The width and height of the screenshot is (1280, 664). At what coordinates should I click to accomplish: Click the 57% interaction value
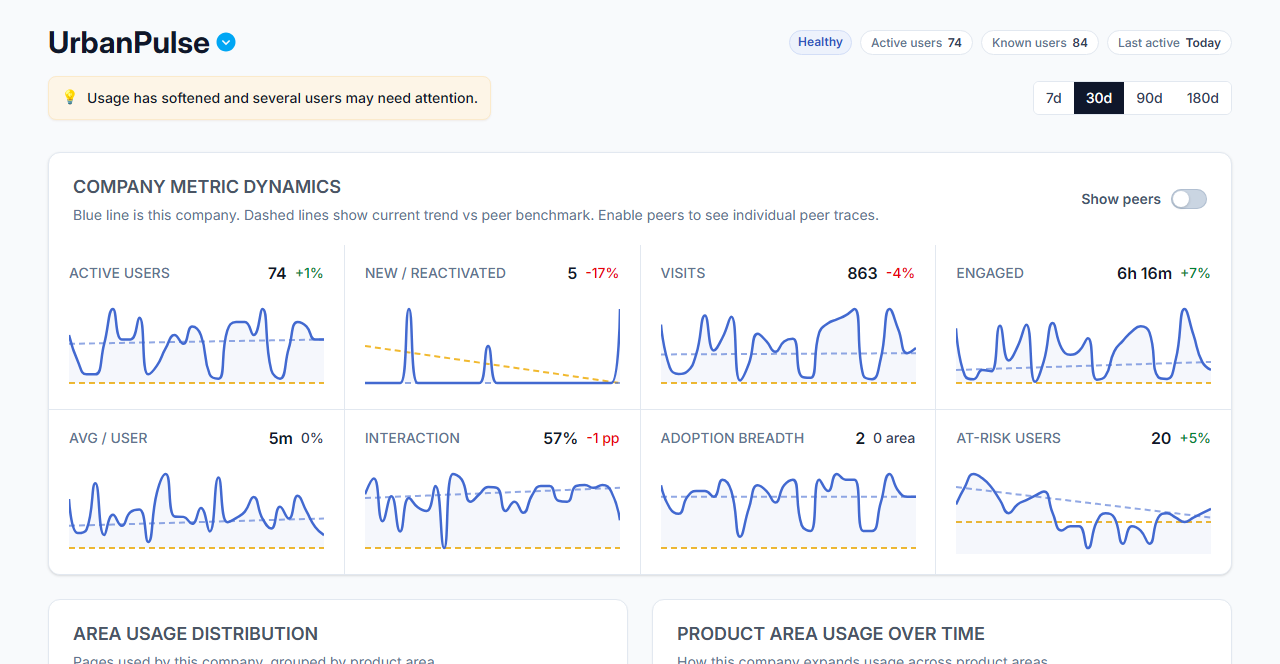[x=560, y=438]
